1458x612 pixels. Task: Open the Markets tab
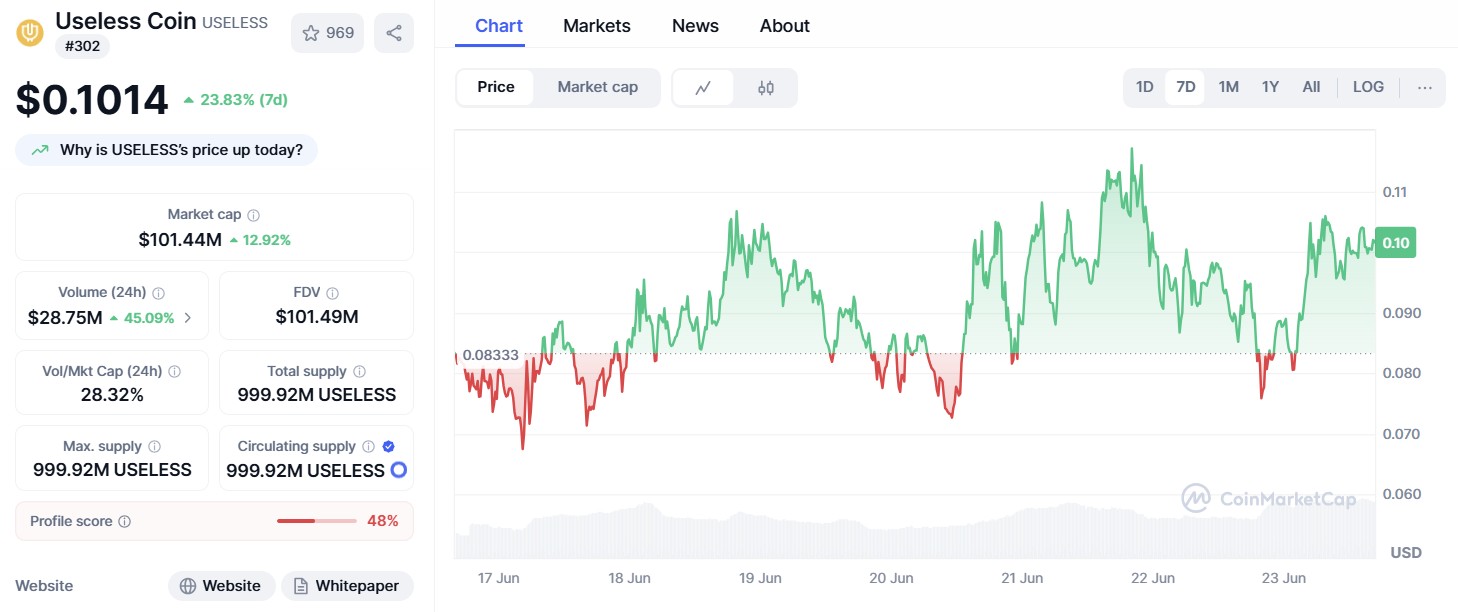(596, 26)
